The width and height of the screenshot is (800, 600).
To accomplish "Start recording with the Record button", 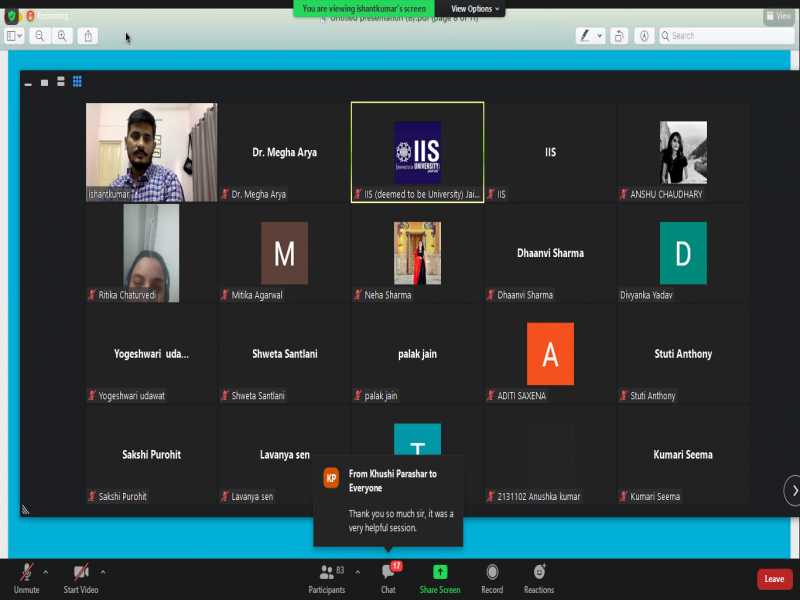I will click(492, 578).
